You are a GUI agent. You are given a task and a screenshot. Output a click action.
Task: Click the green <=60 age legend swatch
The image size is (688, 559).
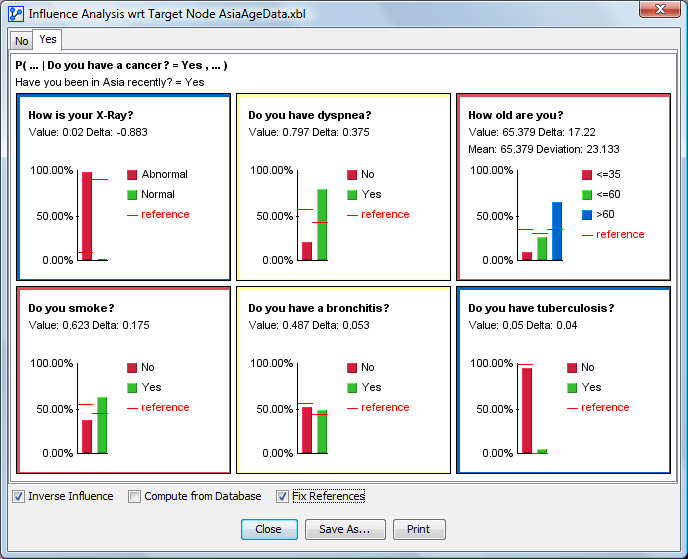coord(587,194)
